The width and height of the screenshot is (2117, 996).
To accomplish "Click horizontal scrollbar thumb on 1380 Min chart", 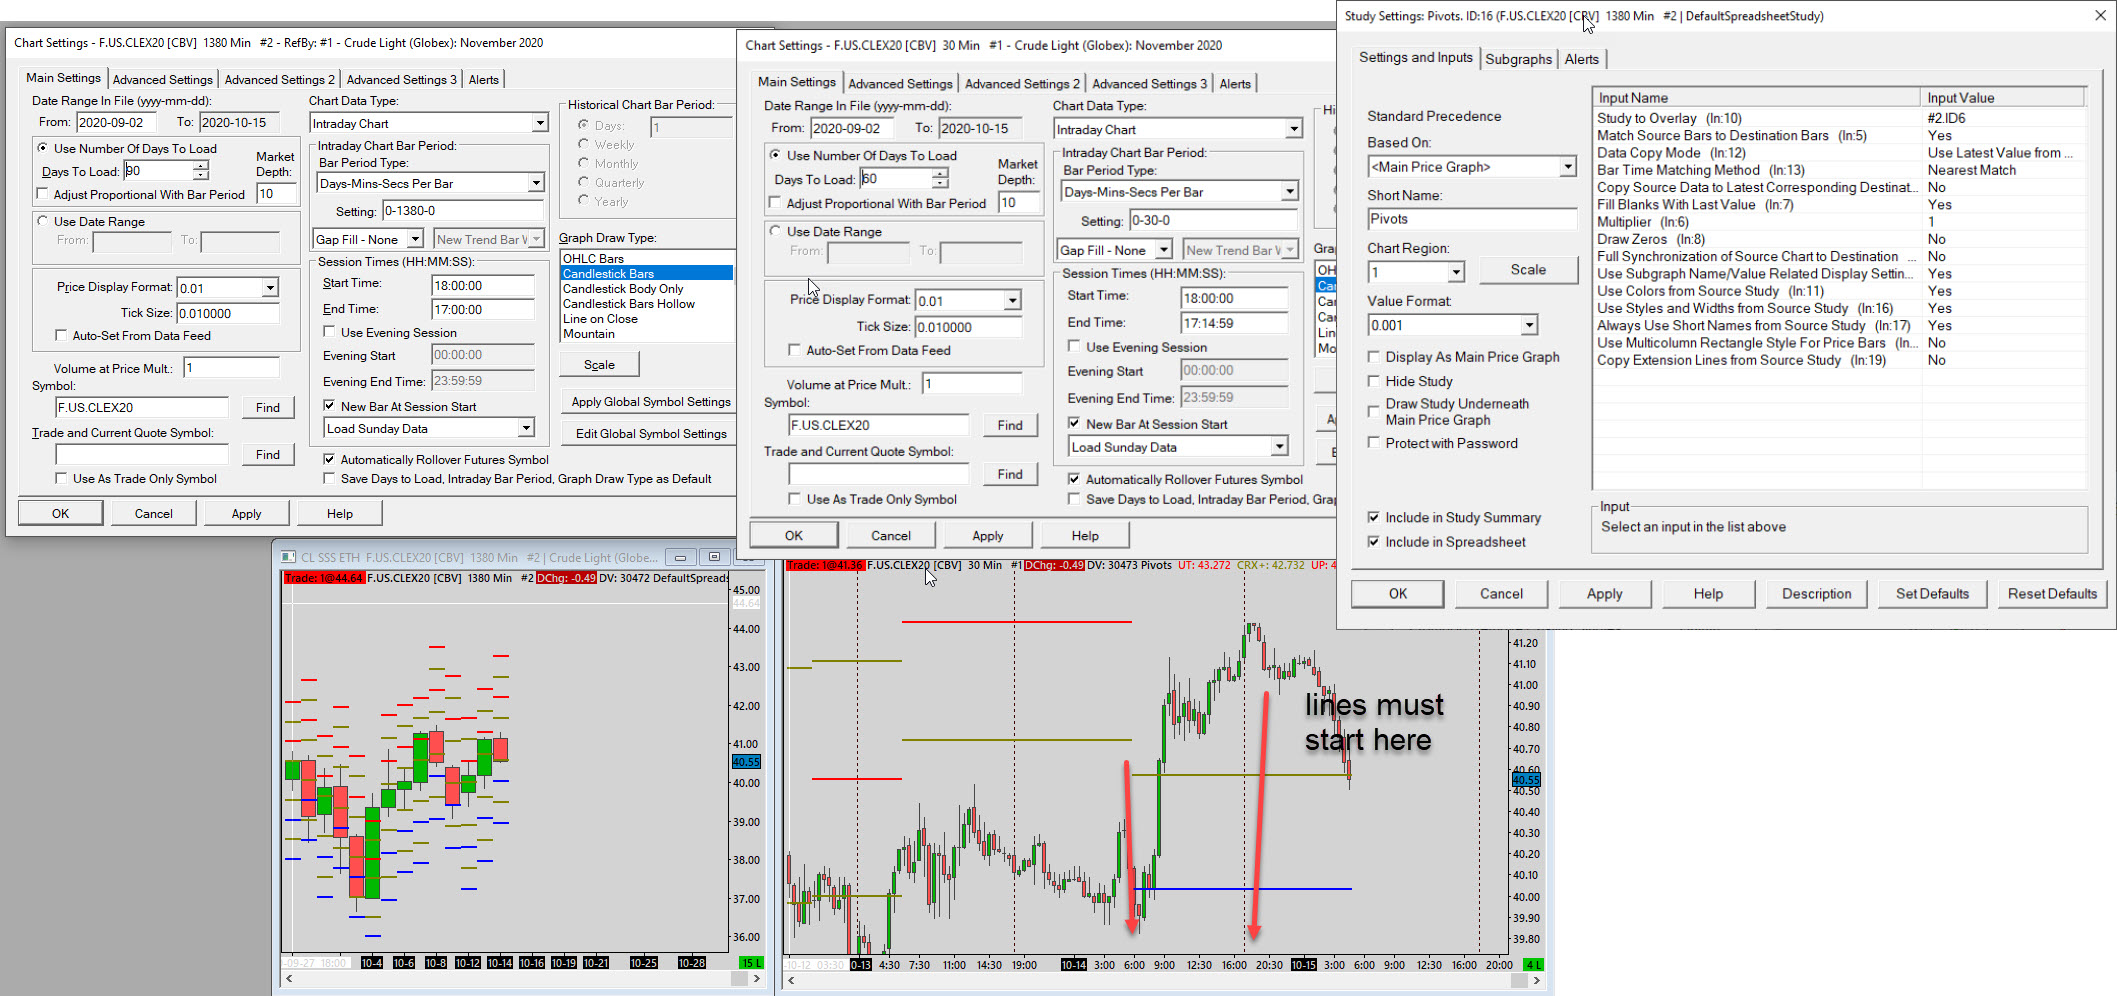I will (x=739, y=979).
